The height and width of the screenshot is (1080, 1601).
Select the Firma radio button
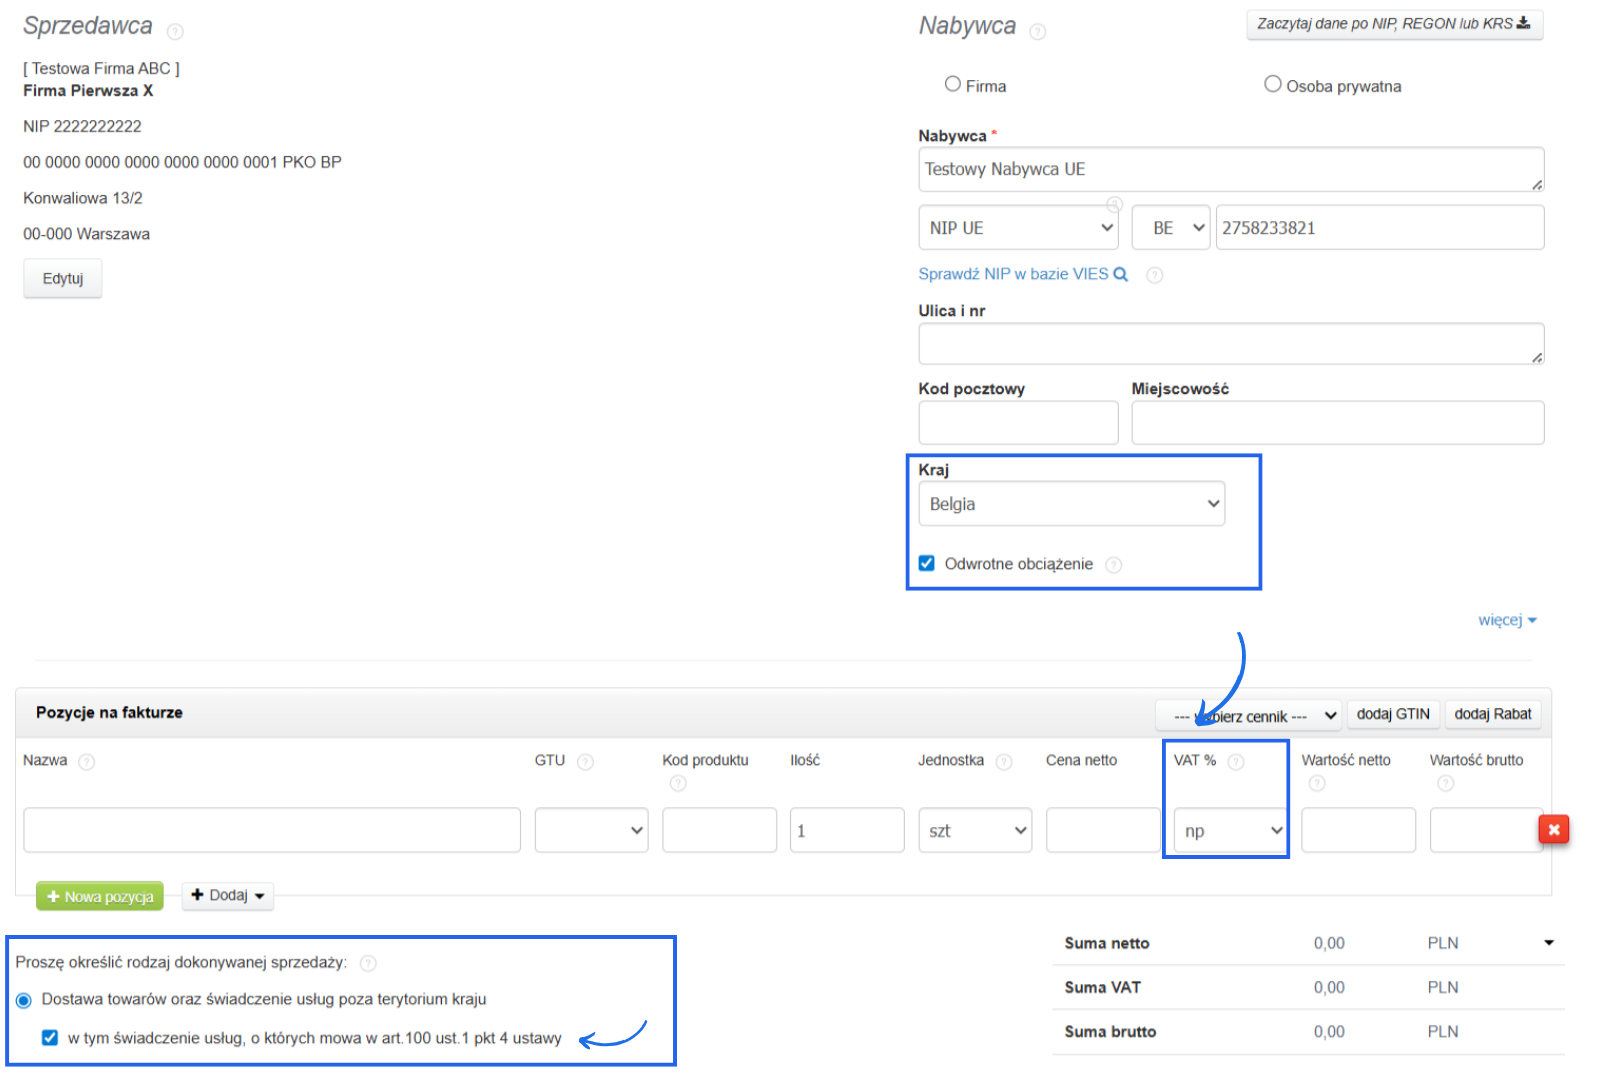[x=953, y=84]
